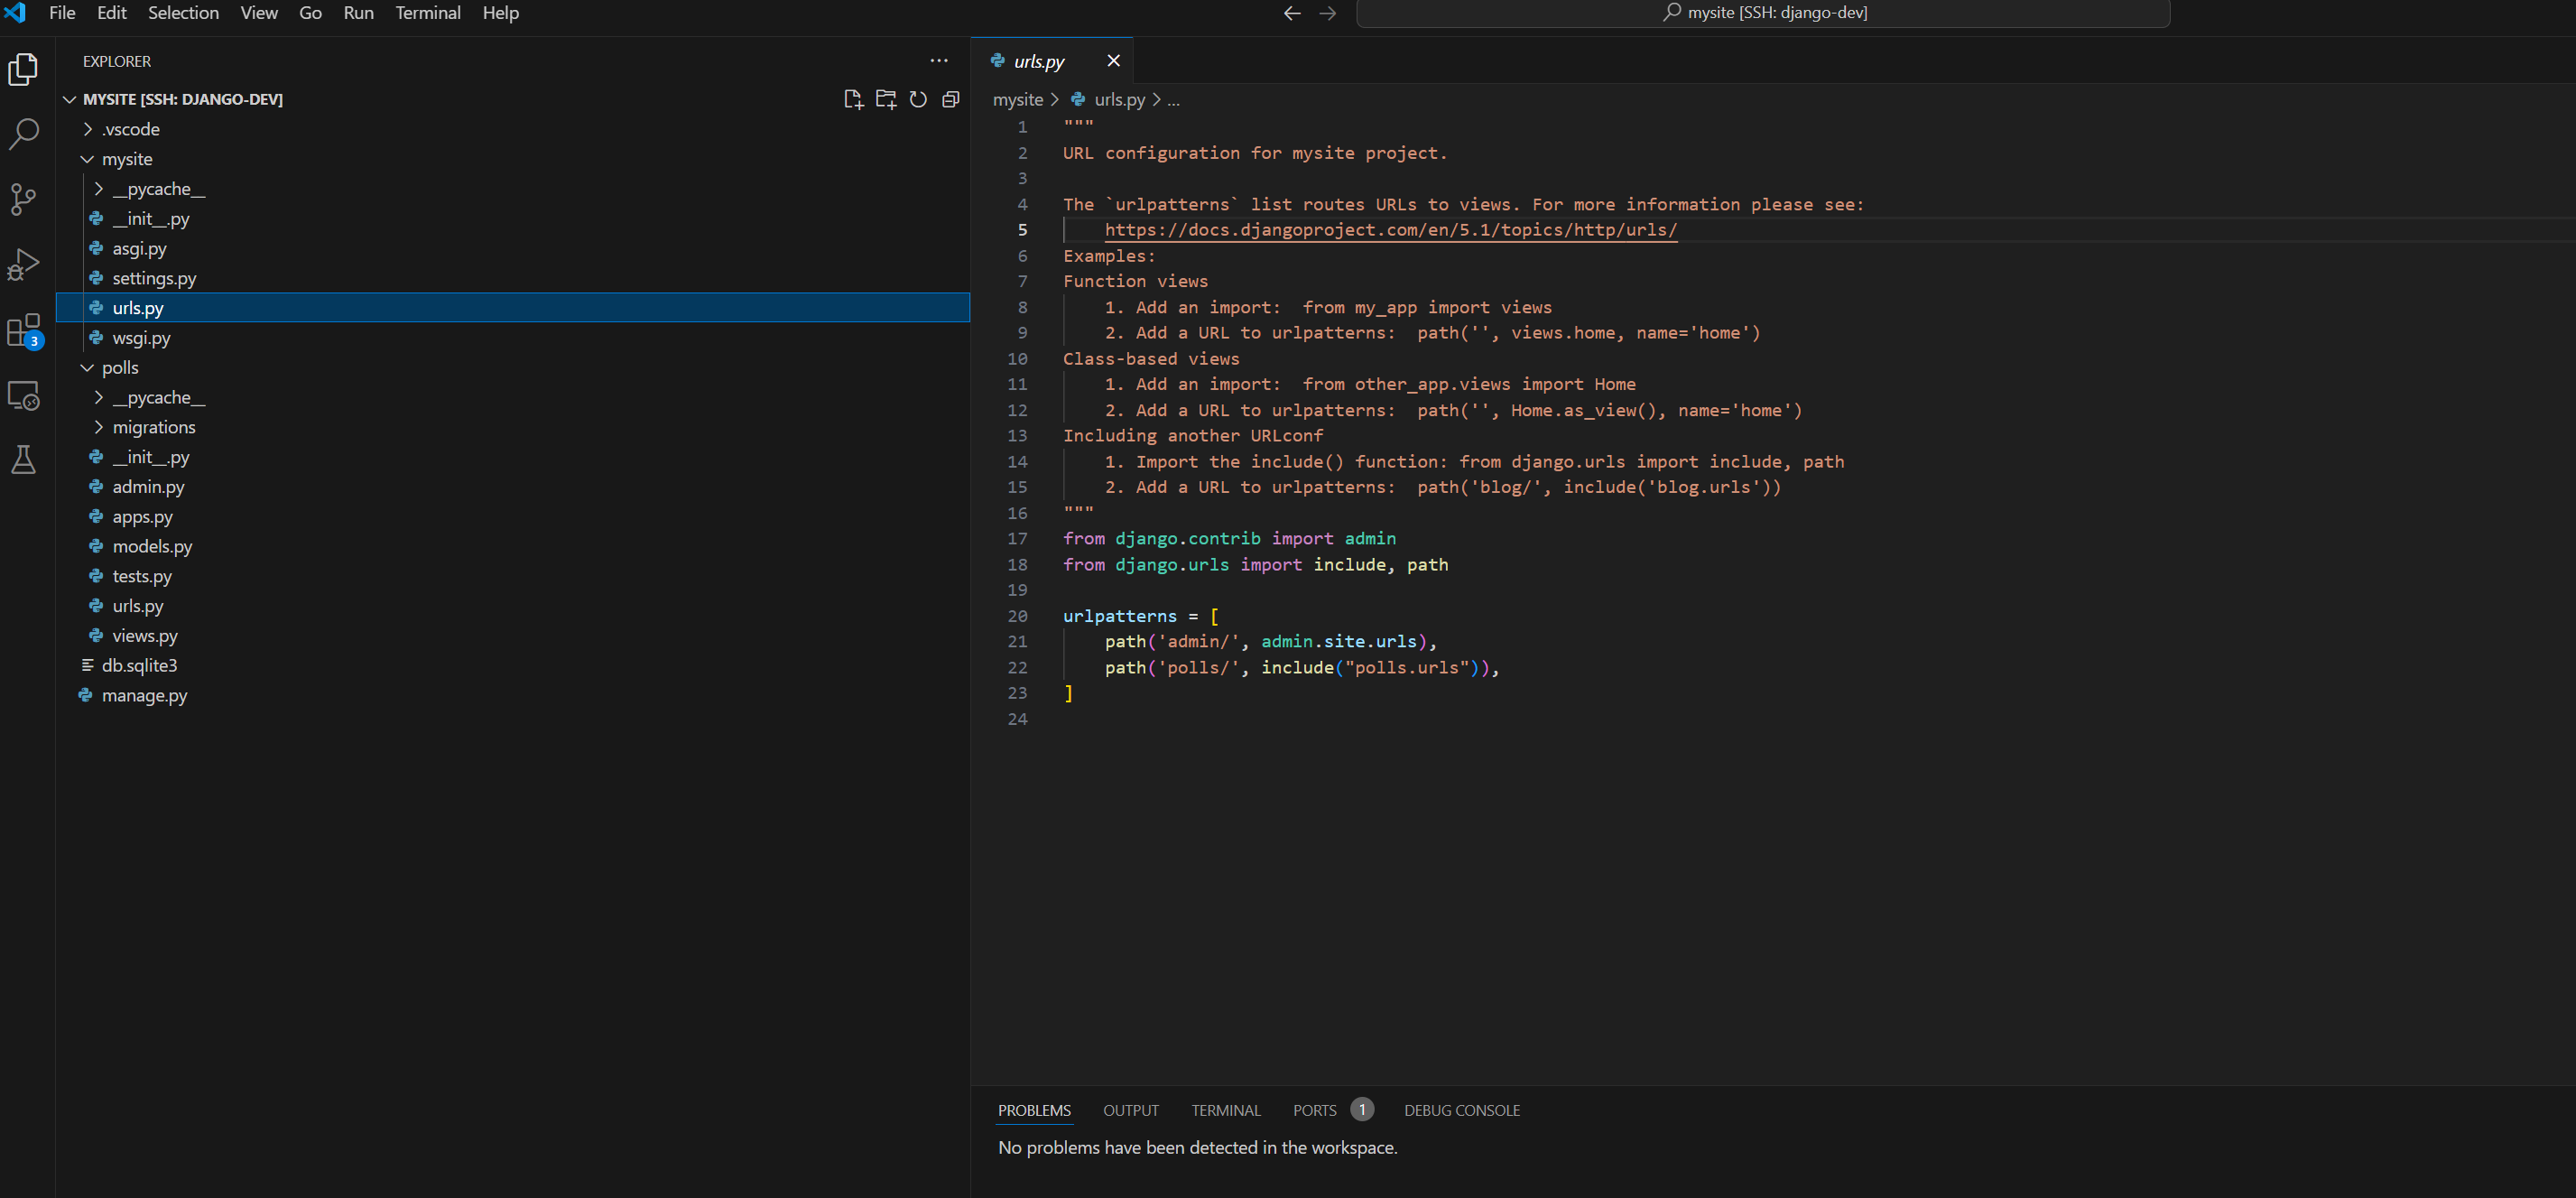Switch to the DEBUG CONSOLE tab
The width and height of the screenshot is (2576, 1198).
click(x=1461, y=1110)
